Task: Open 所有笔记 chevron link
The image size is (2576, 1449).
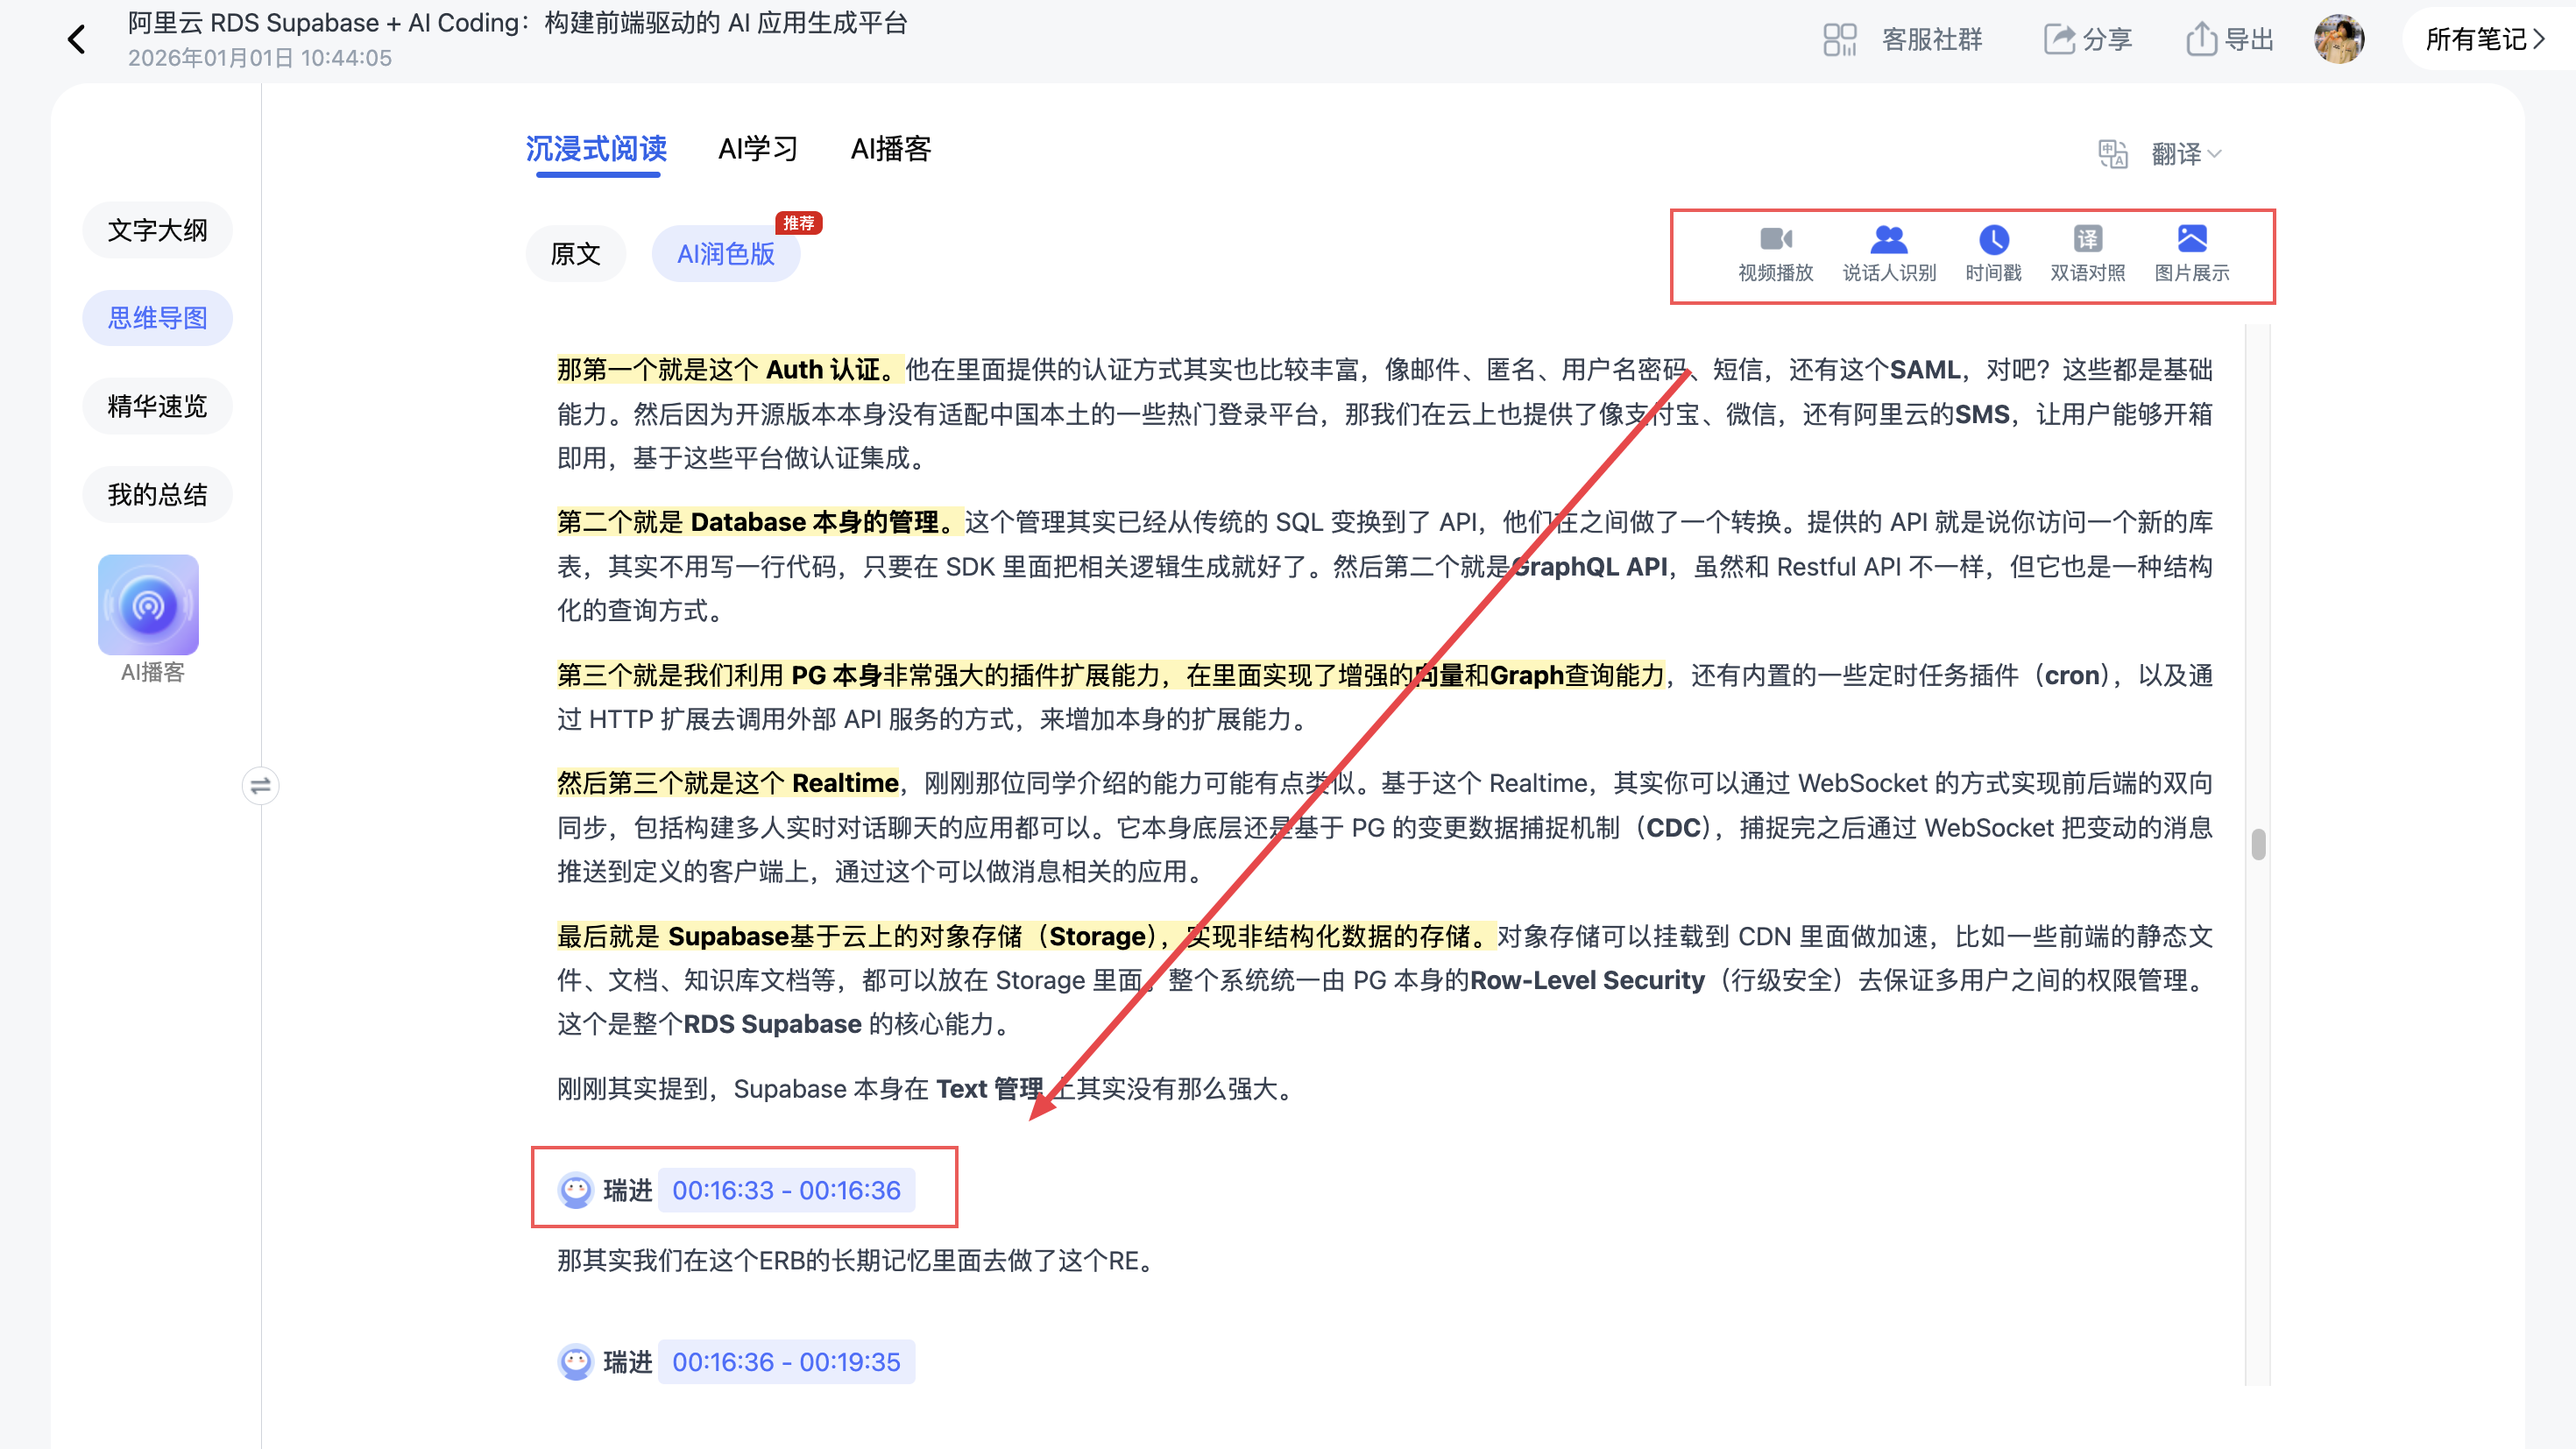Action: (2485, 39)
